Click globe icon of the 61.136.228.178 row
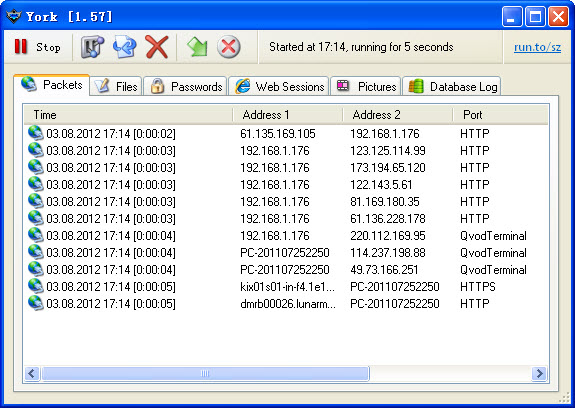The image size is (575, 408). [36, 218]
